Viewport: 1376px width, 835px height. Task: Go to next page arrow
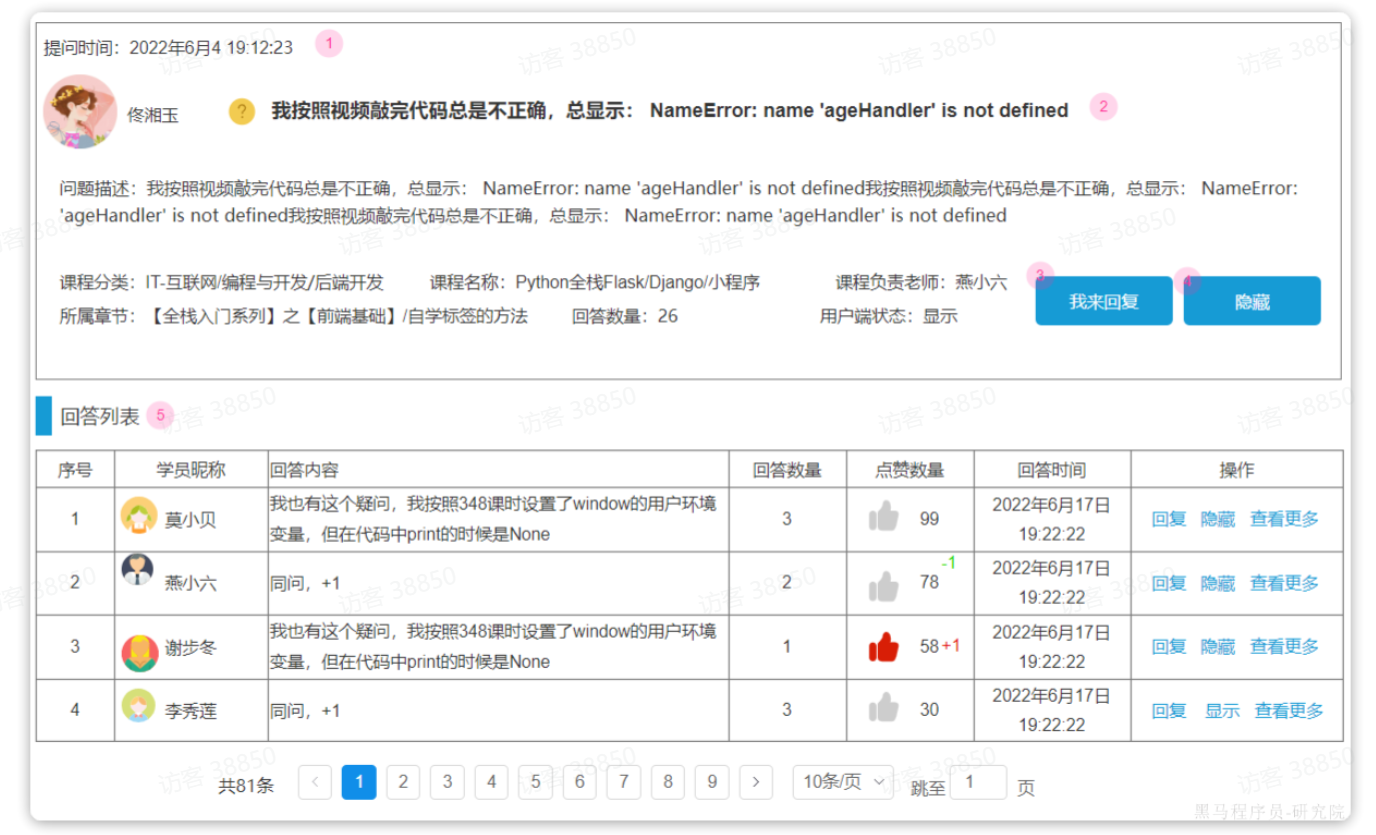pos(756,782)
